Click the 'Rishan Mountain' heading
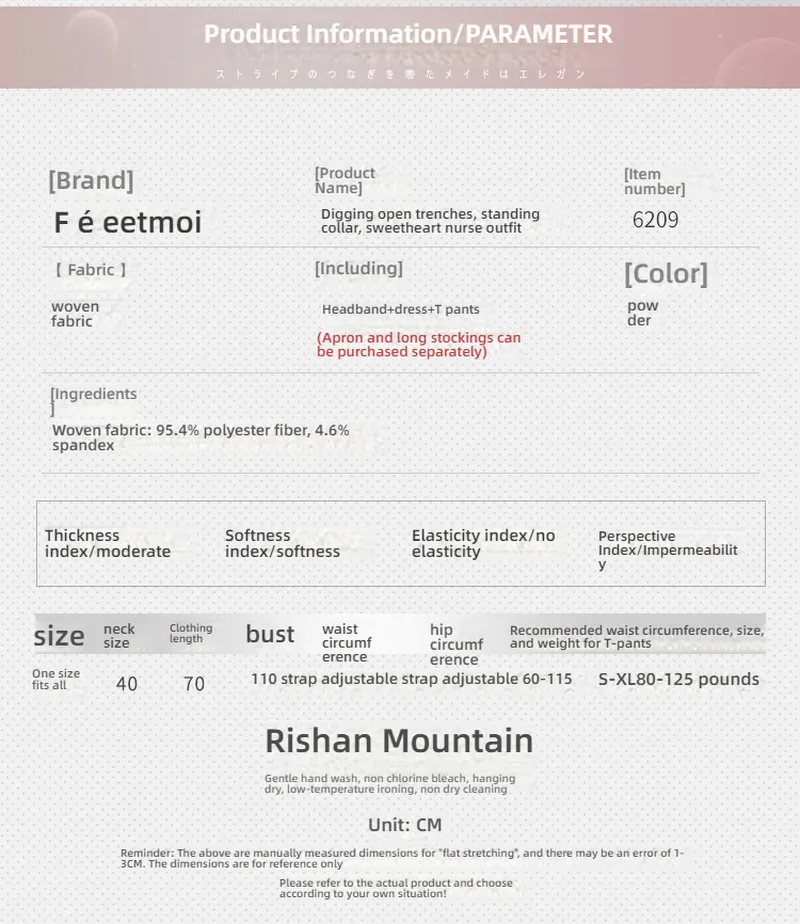 coord(399,741)
